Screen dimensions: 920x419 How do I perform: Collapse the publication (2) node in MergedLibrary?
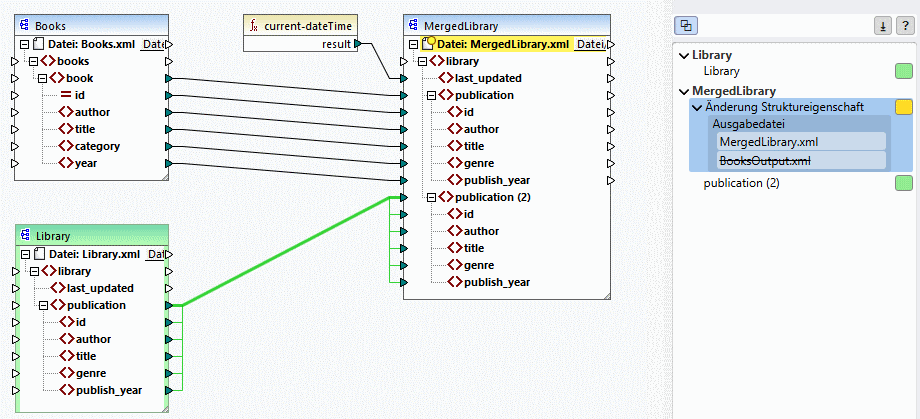click(x=431, y=197)
